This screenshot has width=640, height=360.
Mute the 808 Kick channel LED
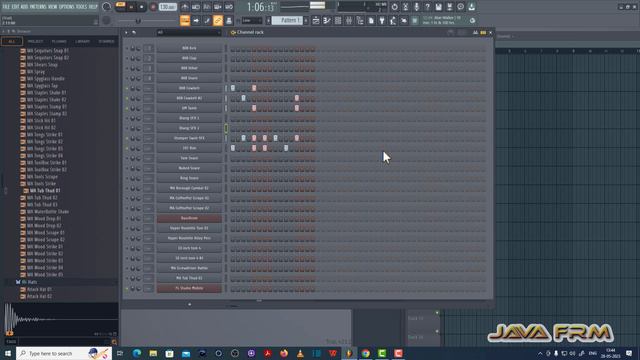point(127,49)
